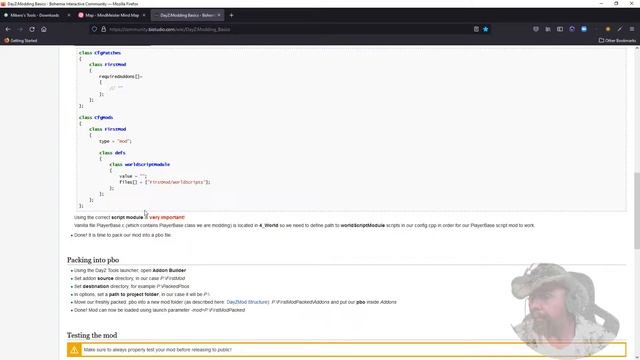Click 'Done! It is time to pack' line
The width and height of the screenshot is (640, 360).
click(122, 235)
